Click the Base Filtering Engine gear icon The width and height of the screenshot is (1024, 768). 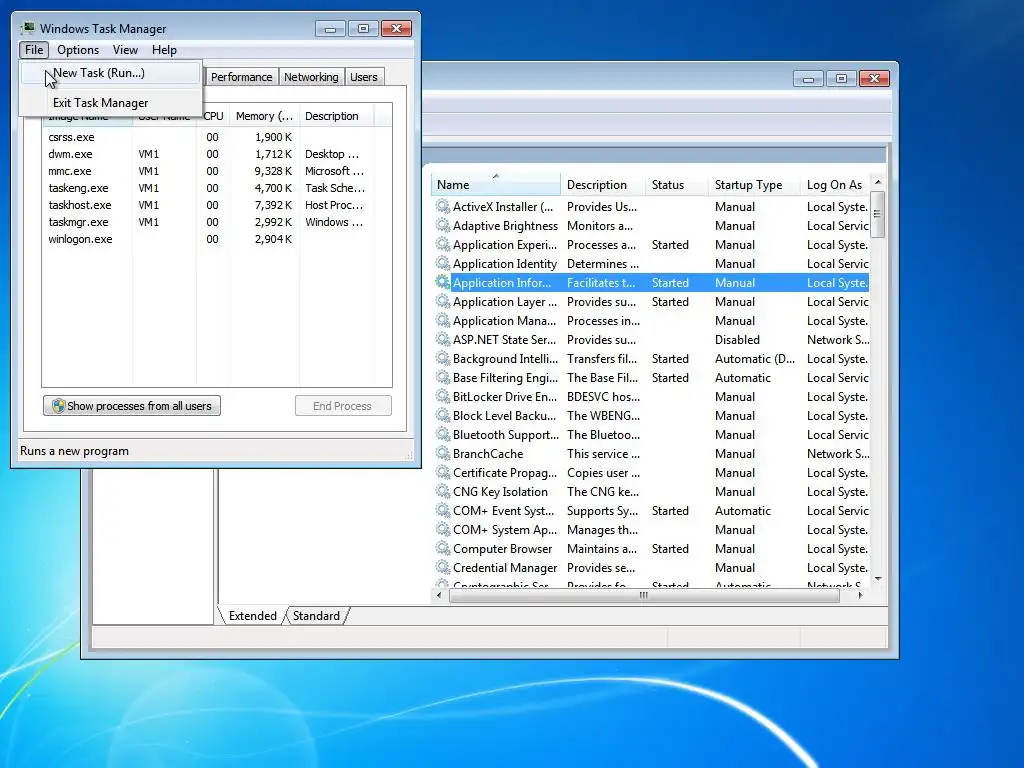coord(443,377)
